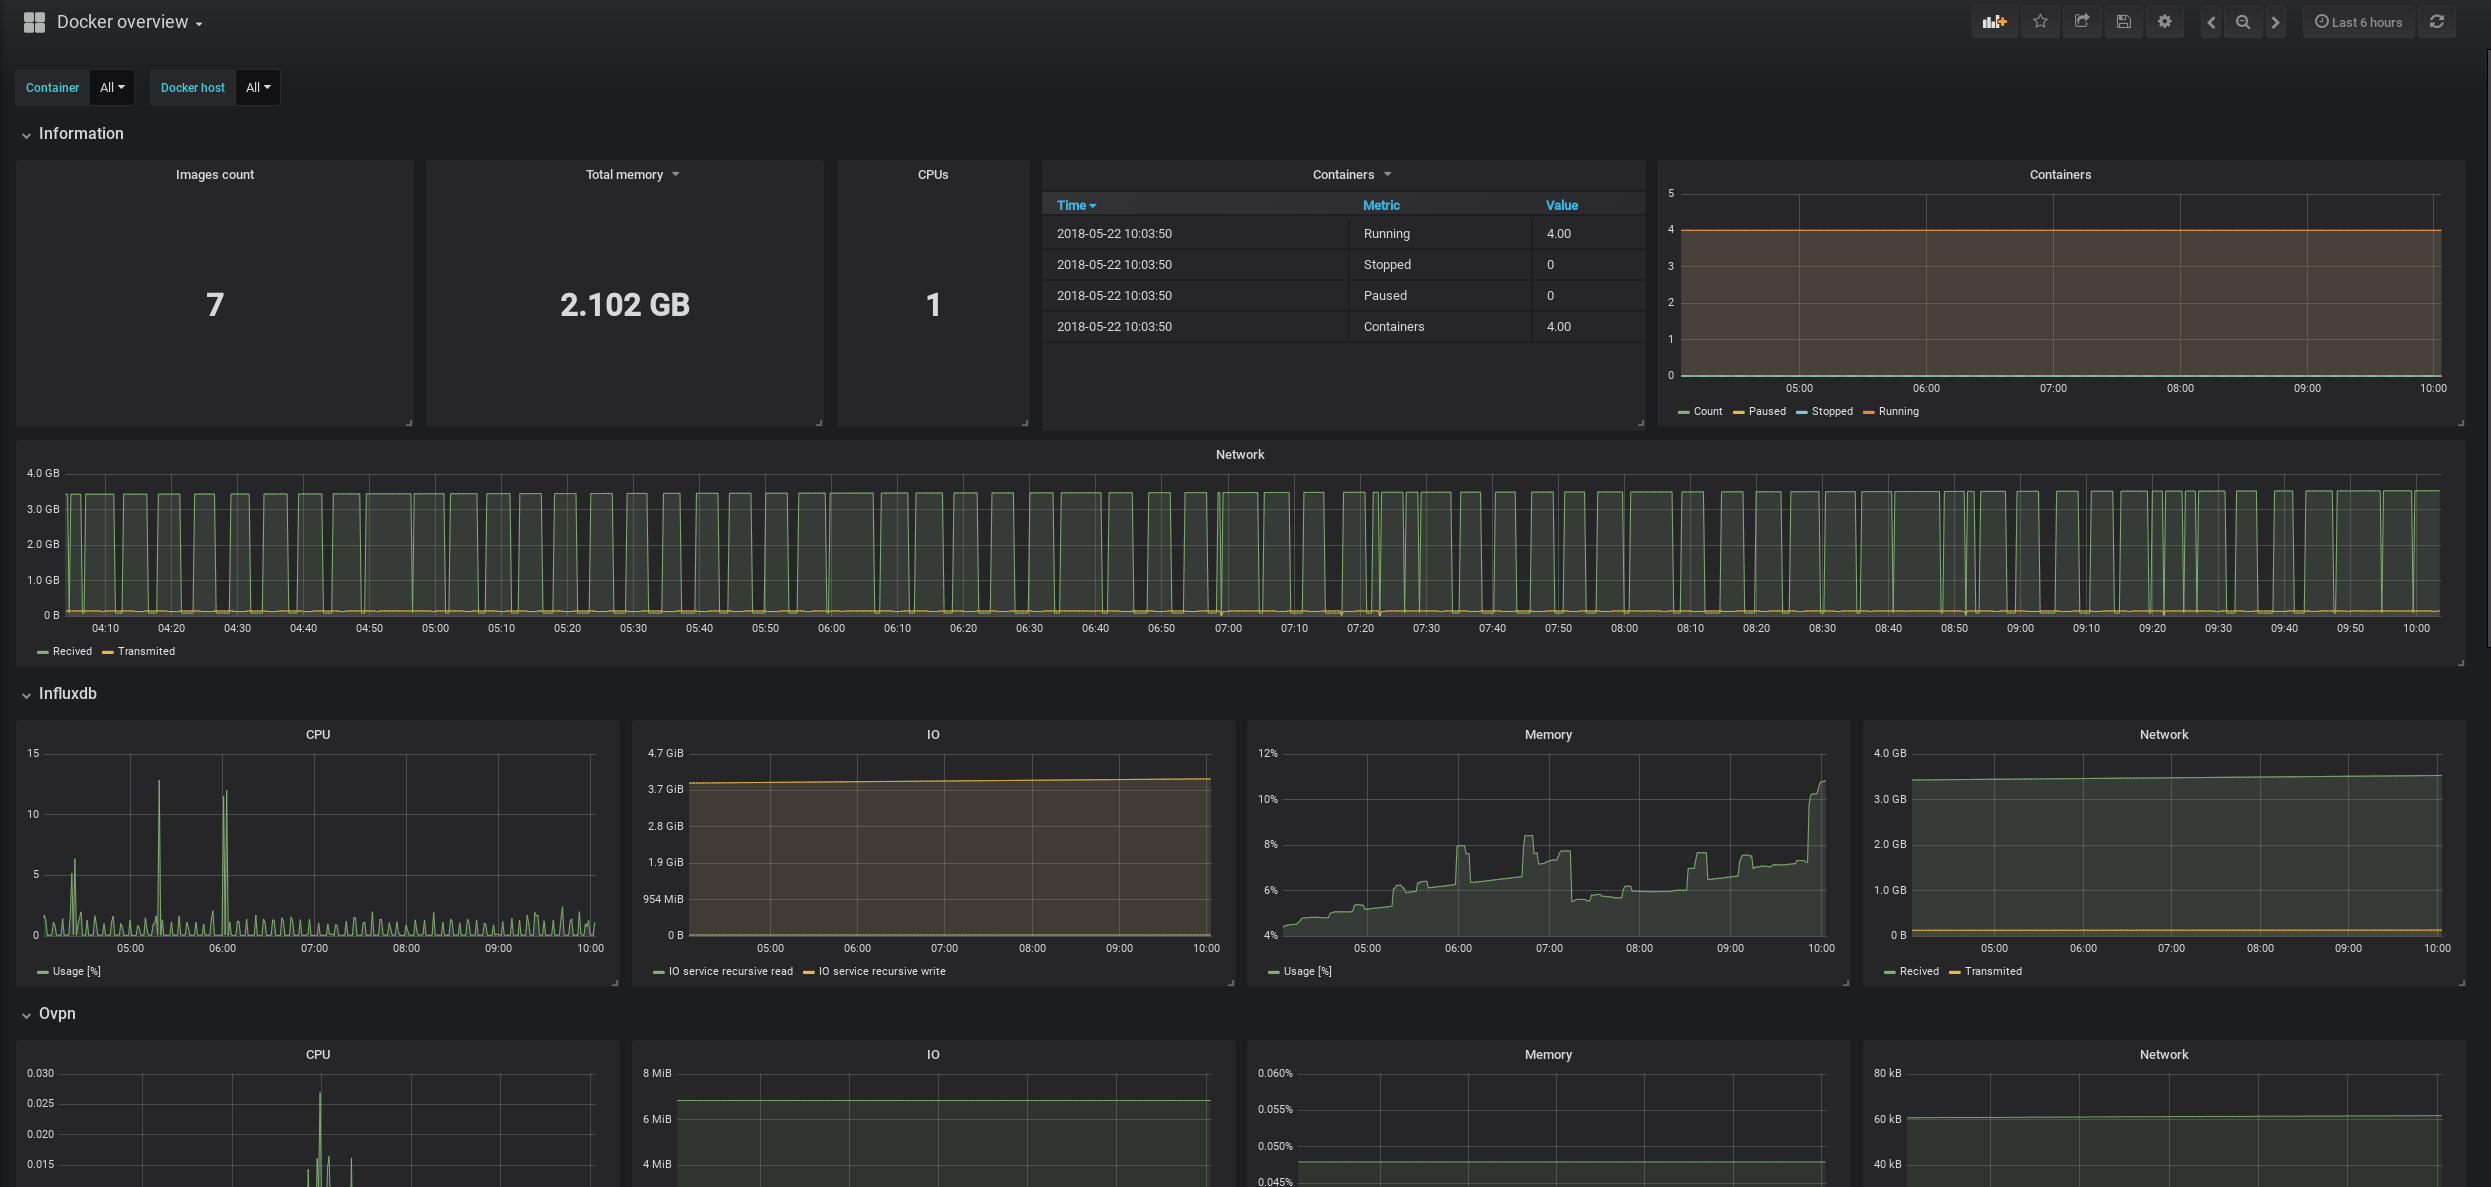Click the Add panel icon
This screenshot has width=2491, height=1187.
(1994, 22)
